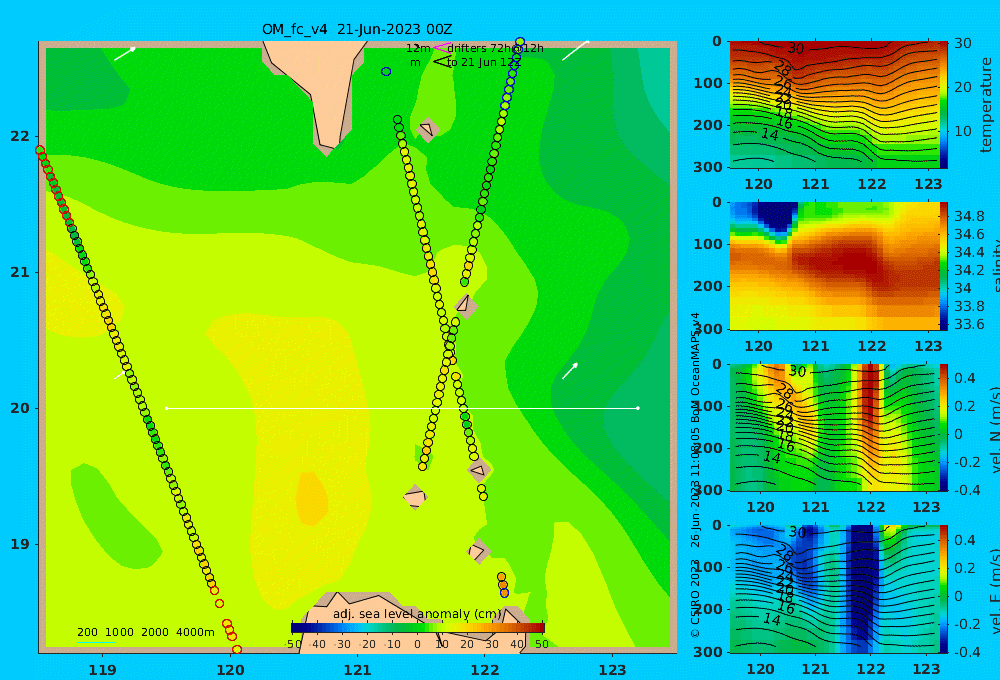Open the temperature section panel

pos(835,105)
